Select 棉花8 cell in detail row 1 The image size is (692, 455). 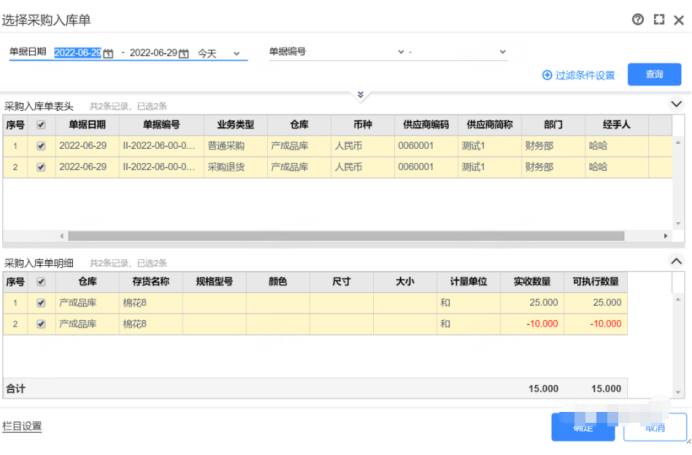(x=150, y=303)
